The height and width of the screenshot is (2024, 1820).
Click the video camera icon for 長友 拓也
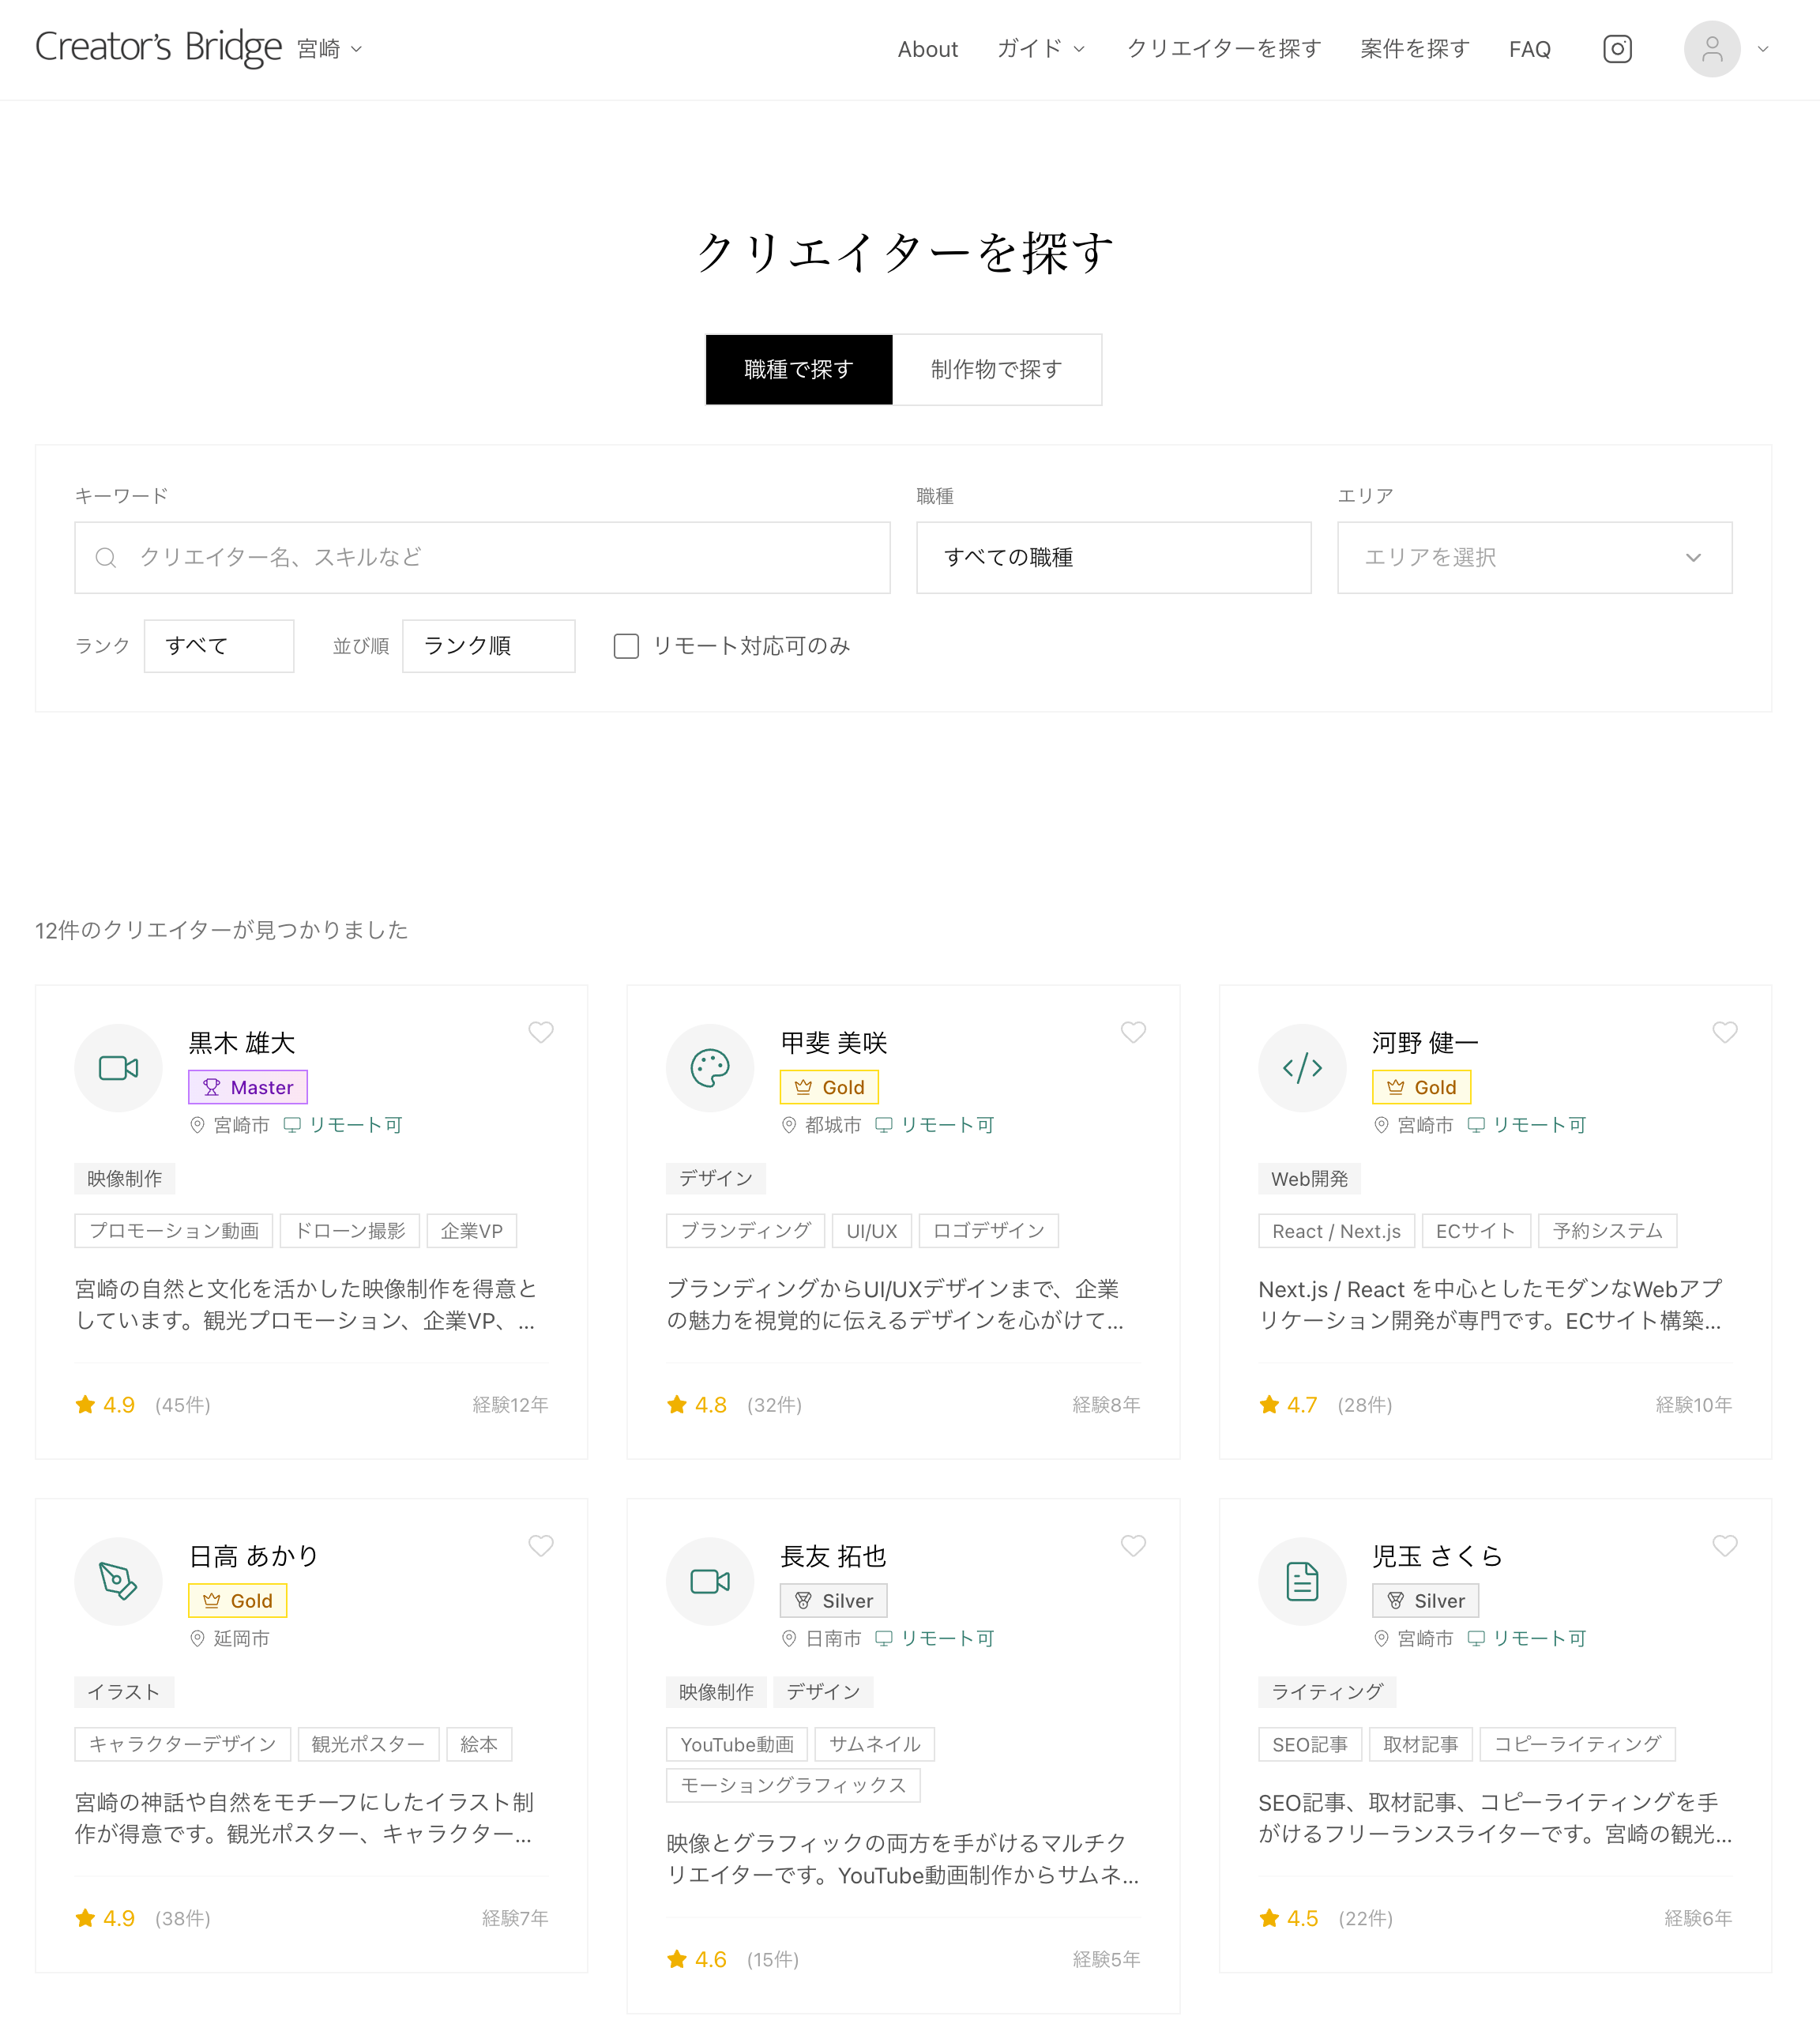tap(710, 1581)
